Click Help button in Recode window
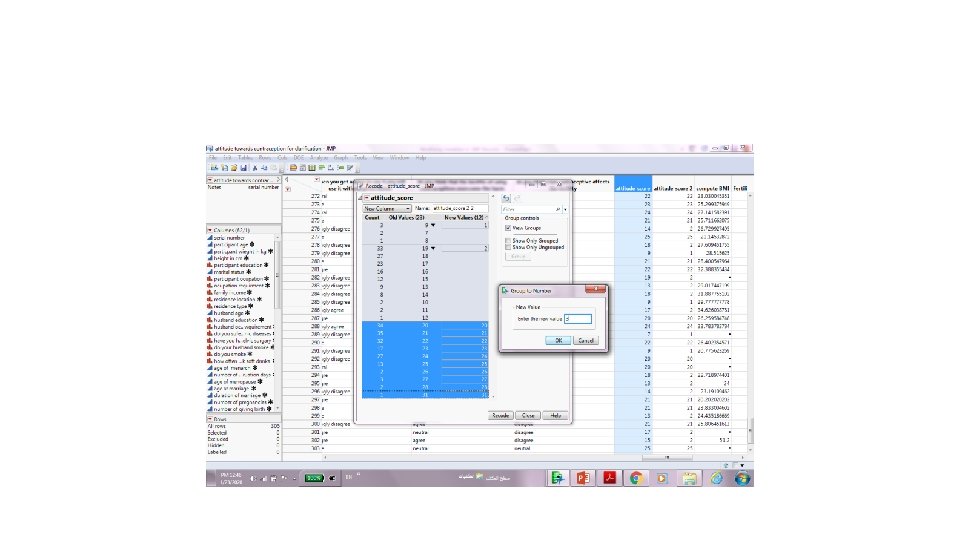Viewport: 960px width, 540px height. [x=555, y=415]
